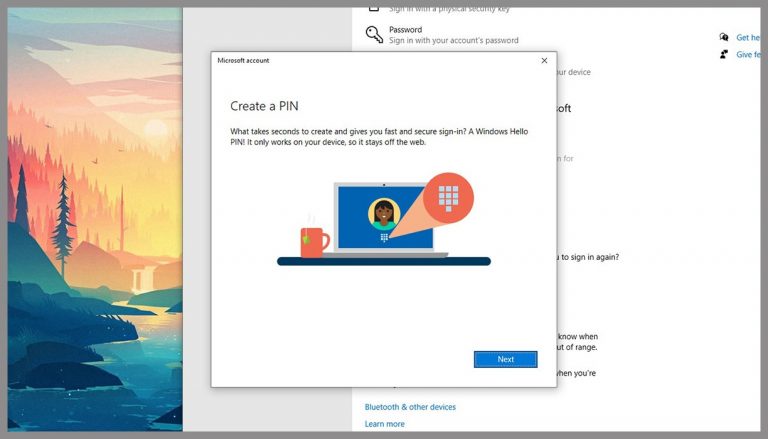Image resolution: width=768 pixels, height=439 pixels.
Task: Click the Get help chat icon
Action: (724, 37)
